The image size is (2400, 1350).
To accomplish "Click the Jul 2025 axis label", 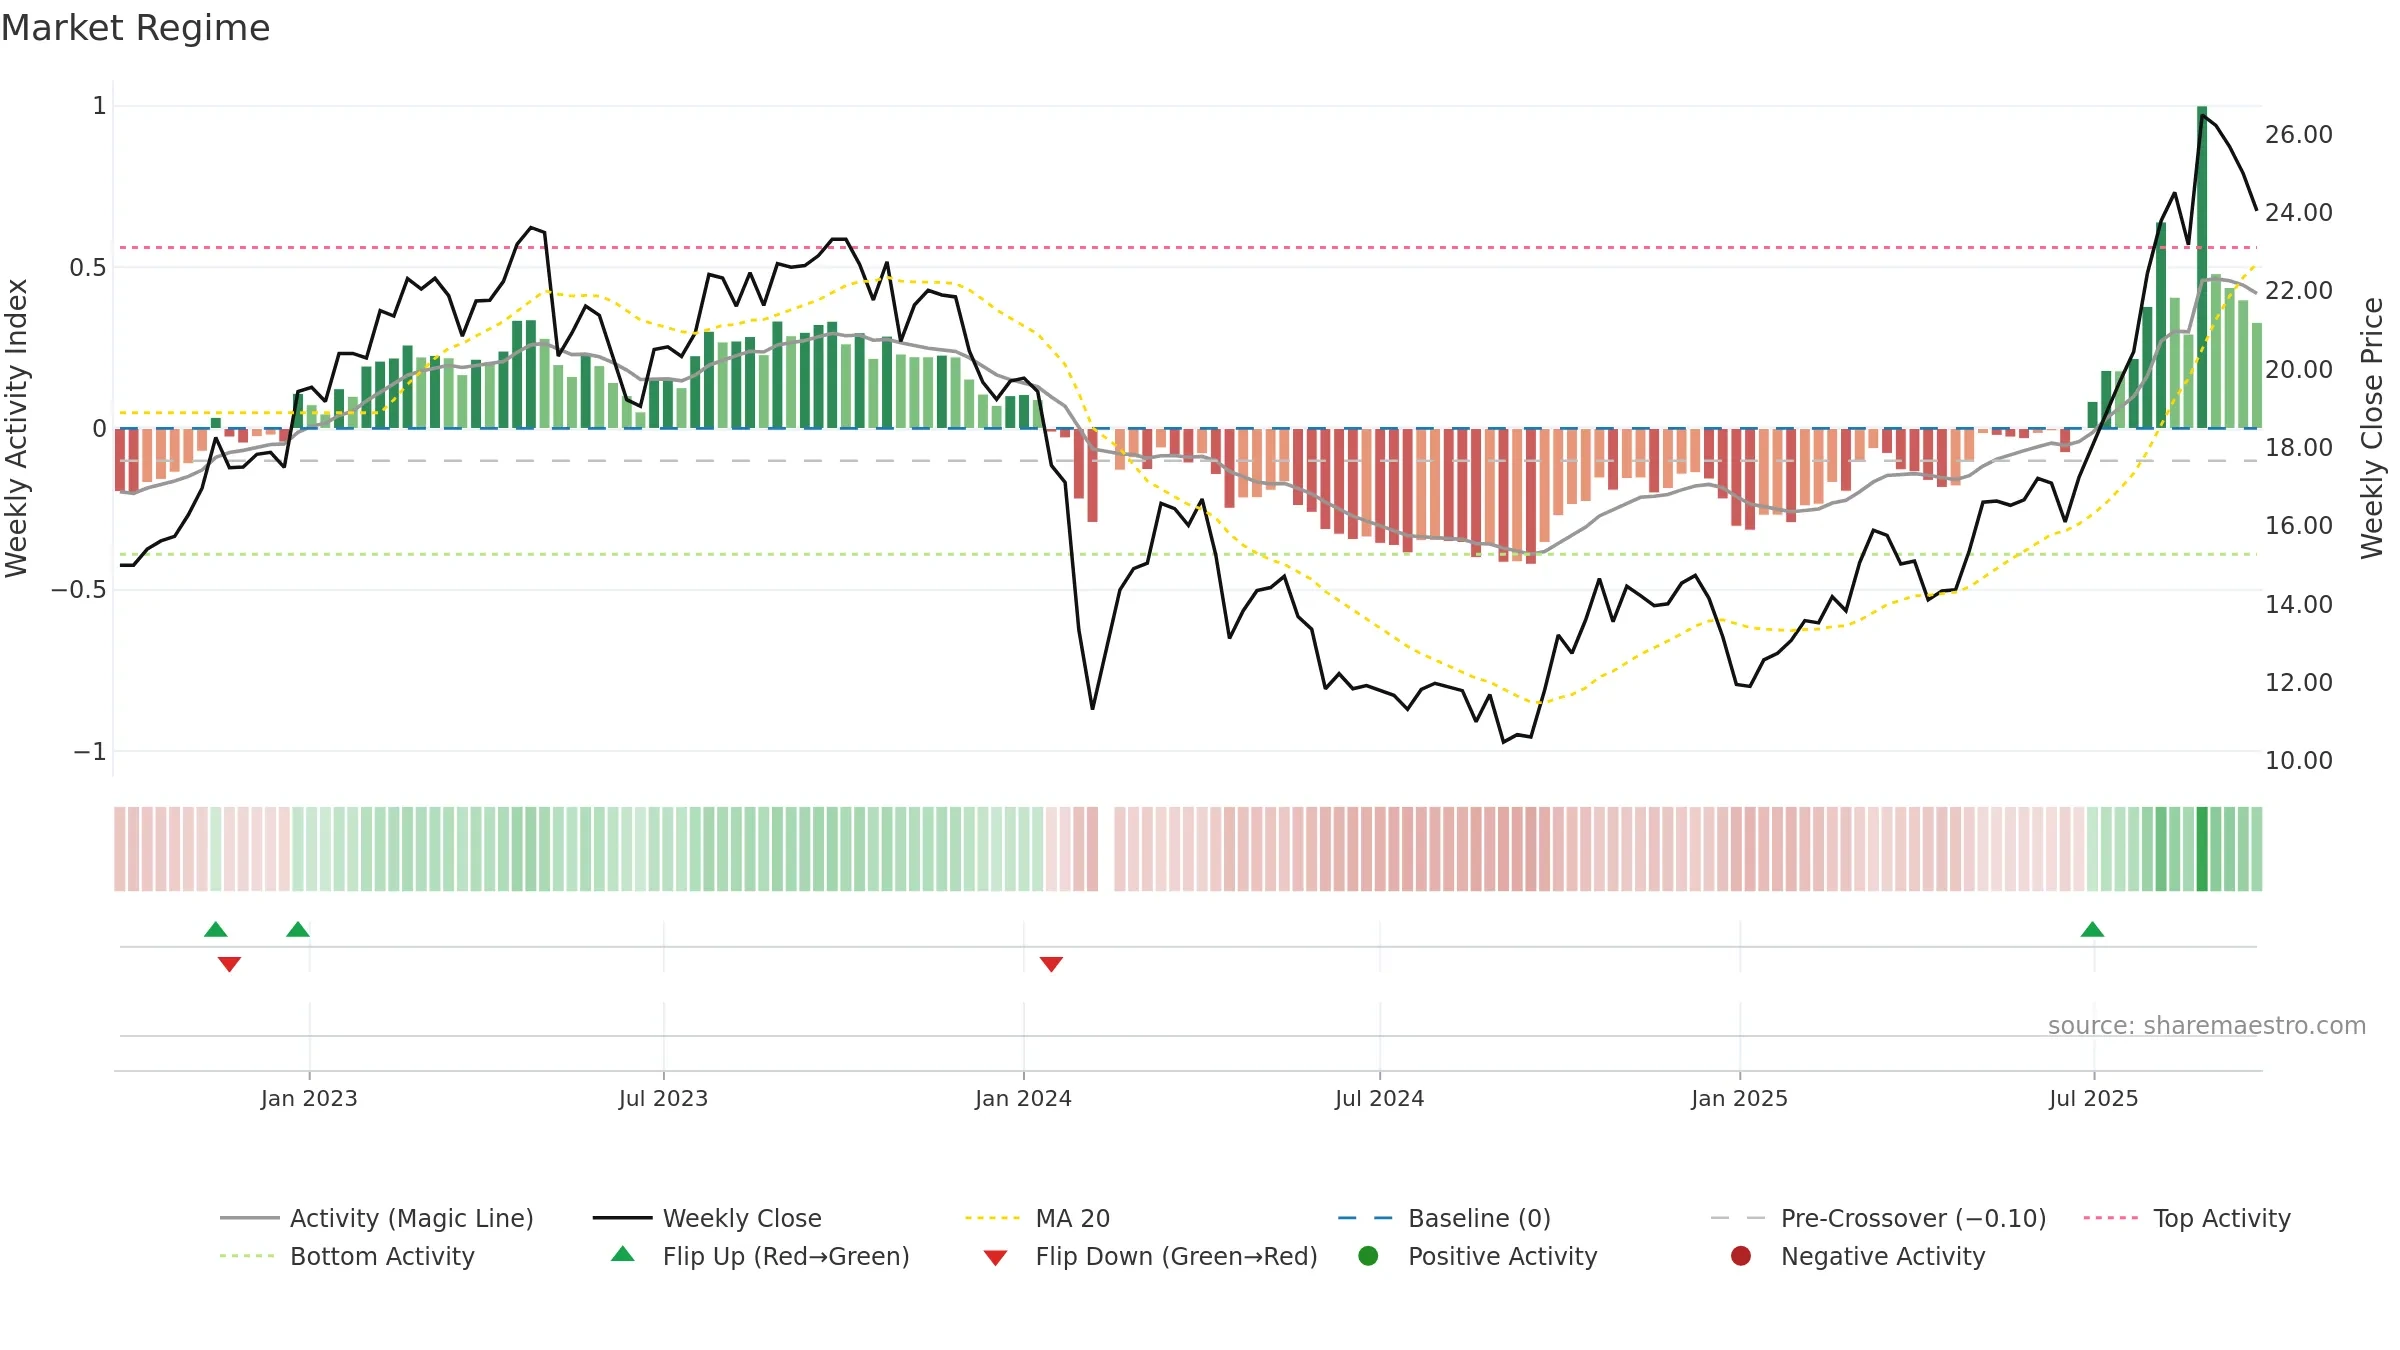I will click(x=2093, y=1098).
